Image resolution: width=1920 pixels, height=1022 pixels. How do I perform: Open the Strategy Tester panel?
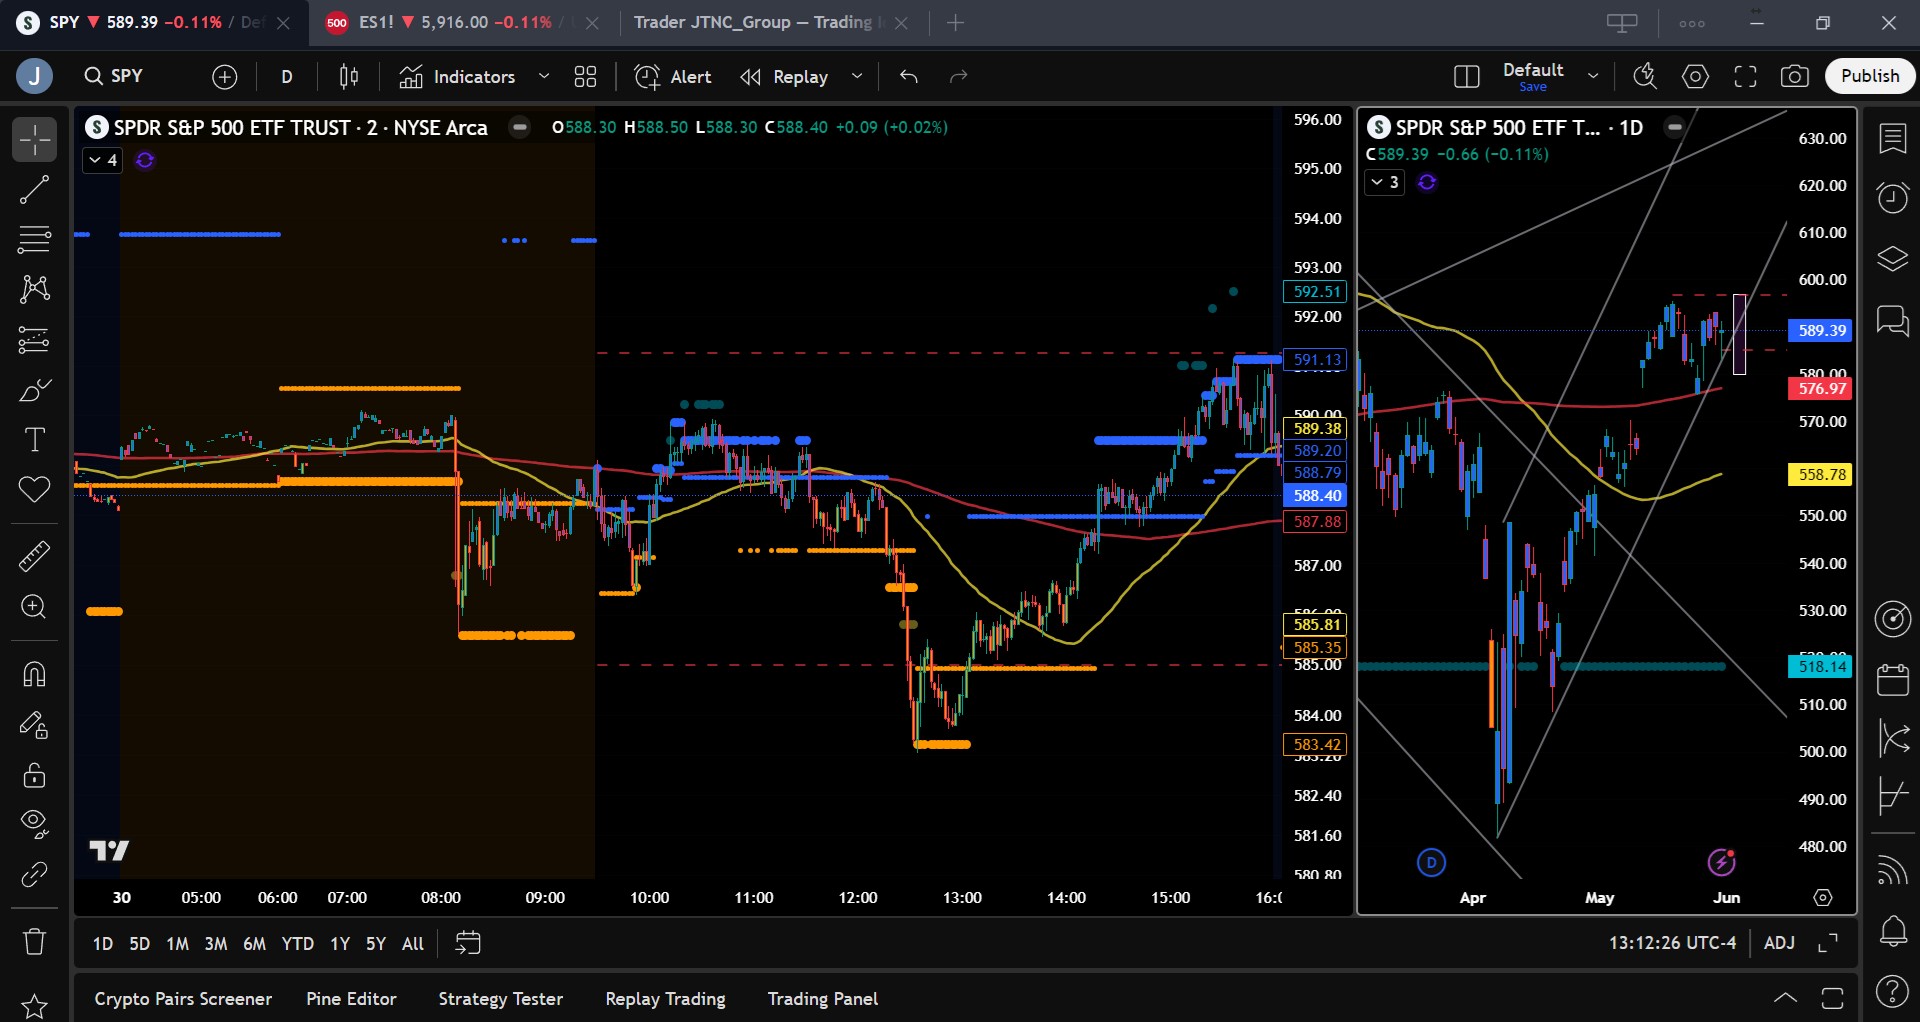click(x=500, y=999)
